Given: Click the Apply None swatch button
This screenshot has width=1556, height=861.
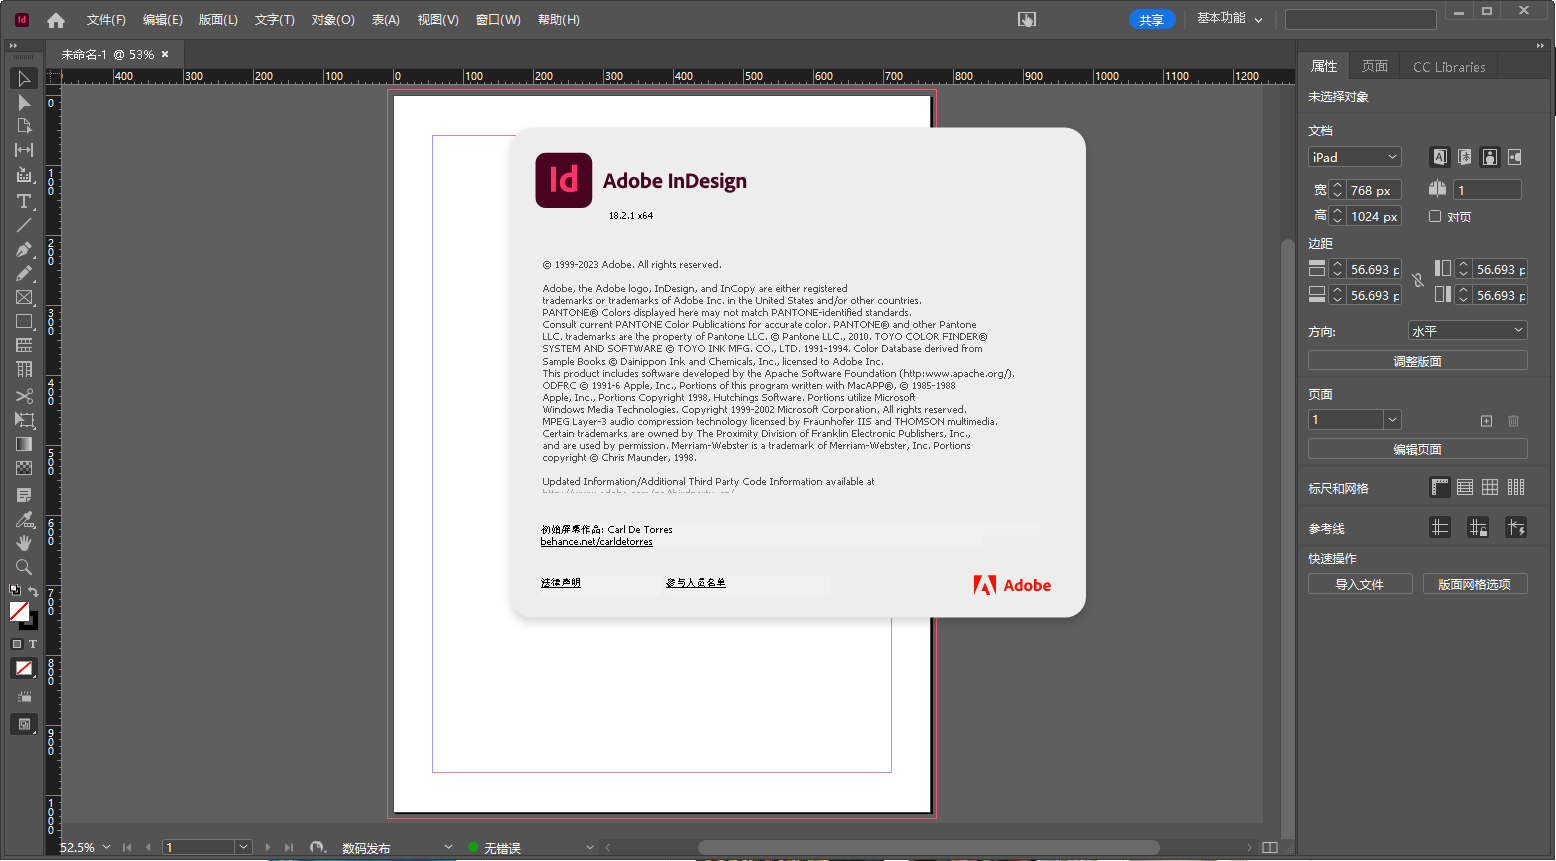Looking at the screenshot, I should point(24,668).
